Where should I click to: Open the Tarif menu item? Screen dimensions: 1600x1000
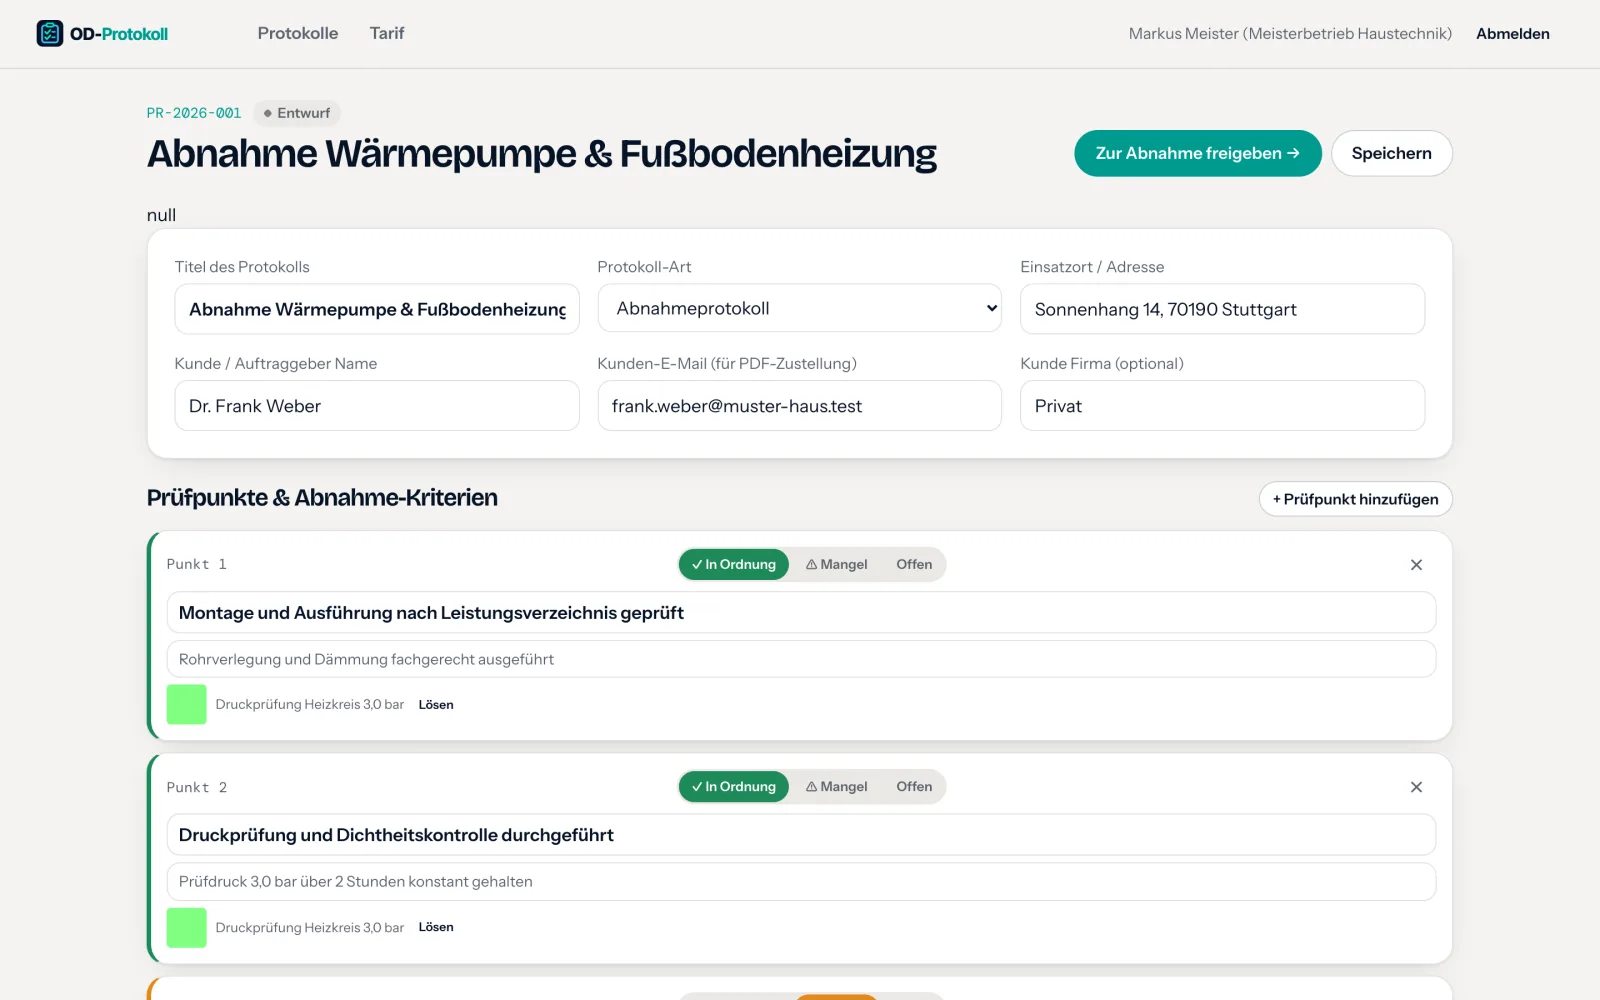387,33
